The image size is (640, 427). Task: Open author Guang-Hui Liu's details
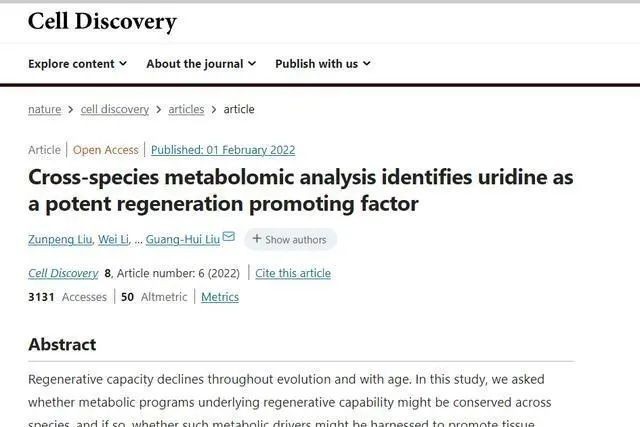point(183,239)
